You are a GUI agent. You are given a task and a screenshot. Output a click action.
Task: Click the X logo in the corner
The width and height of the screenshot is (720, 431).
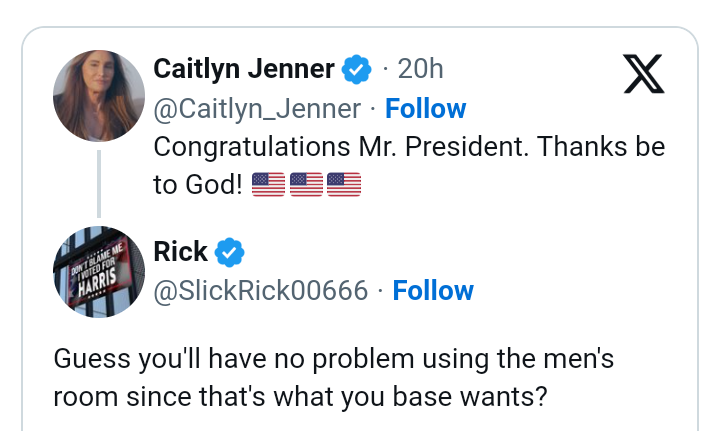pyautogui.click(x=643, y=73)
